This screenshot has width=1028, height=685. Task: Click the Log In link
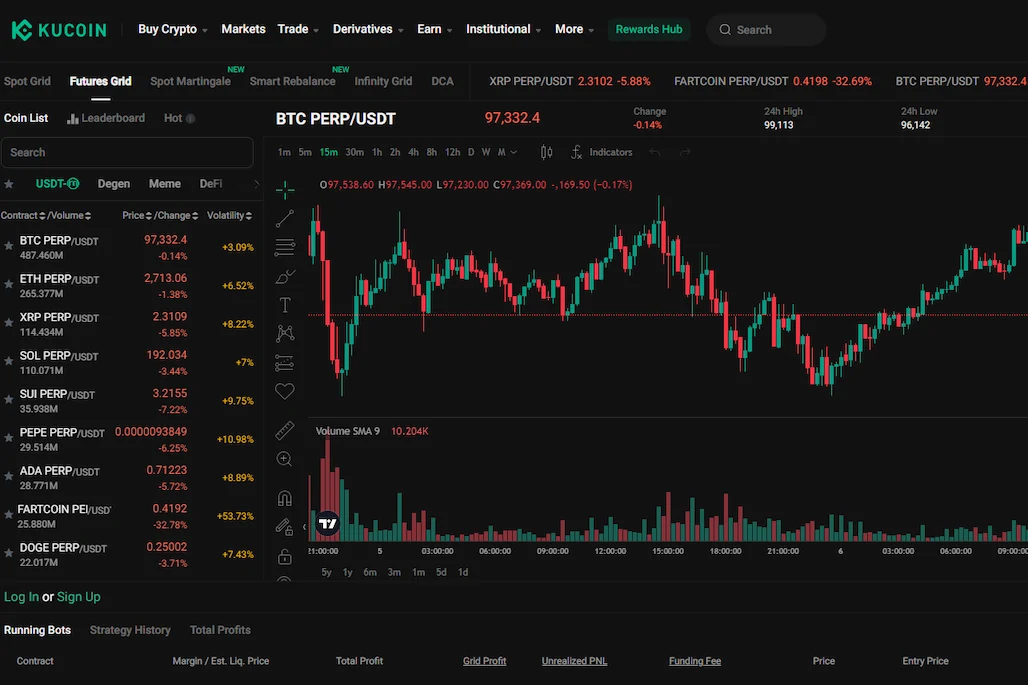(21, 597)
